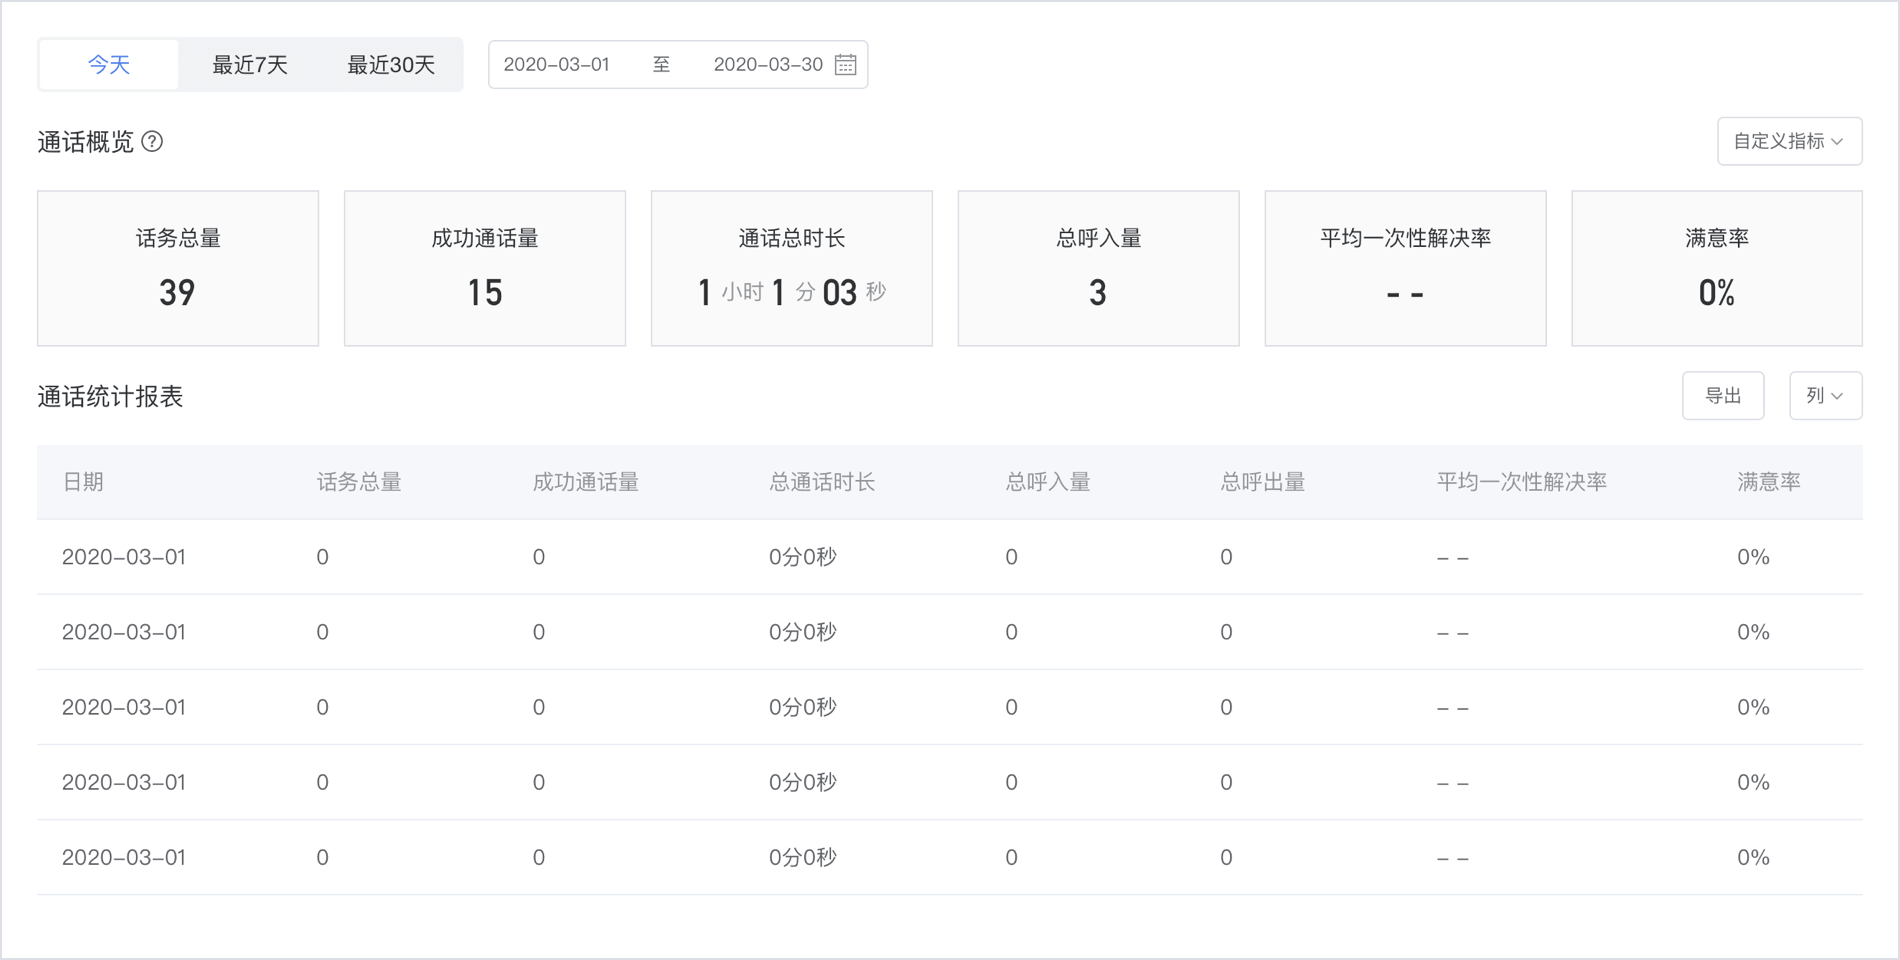Image resolution: width=1900 pixels, height=960 pixels.
Task: Select the 总呼入量 overview card
Action: (x=1098, y=268)
